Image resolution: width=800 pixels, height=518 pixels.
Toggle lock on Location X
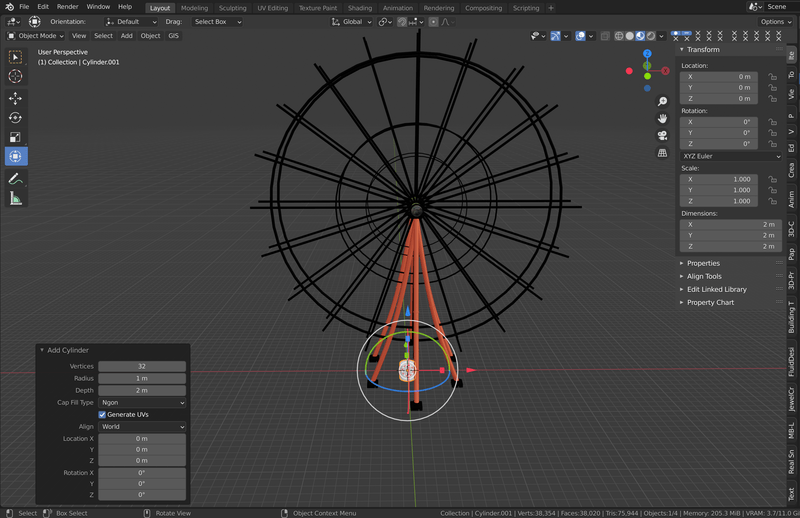tap(772, 76)
